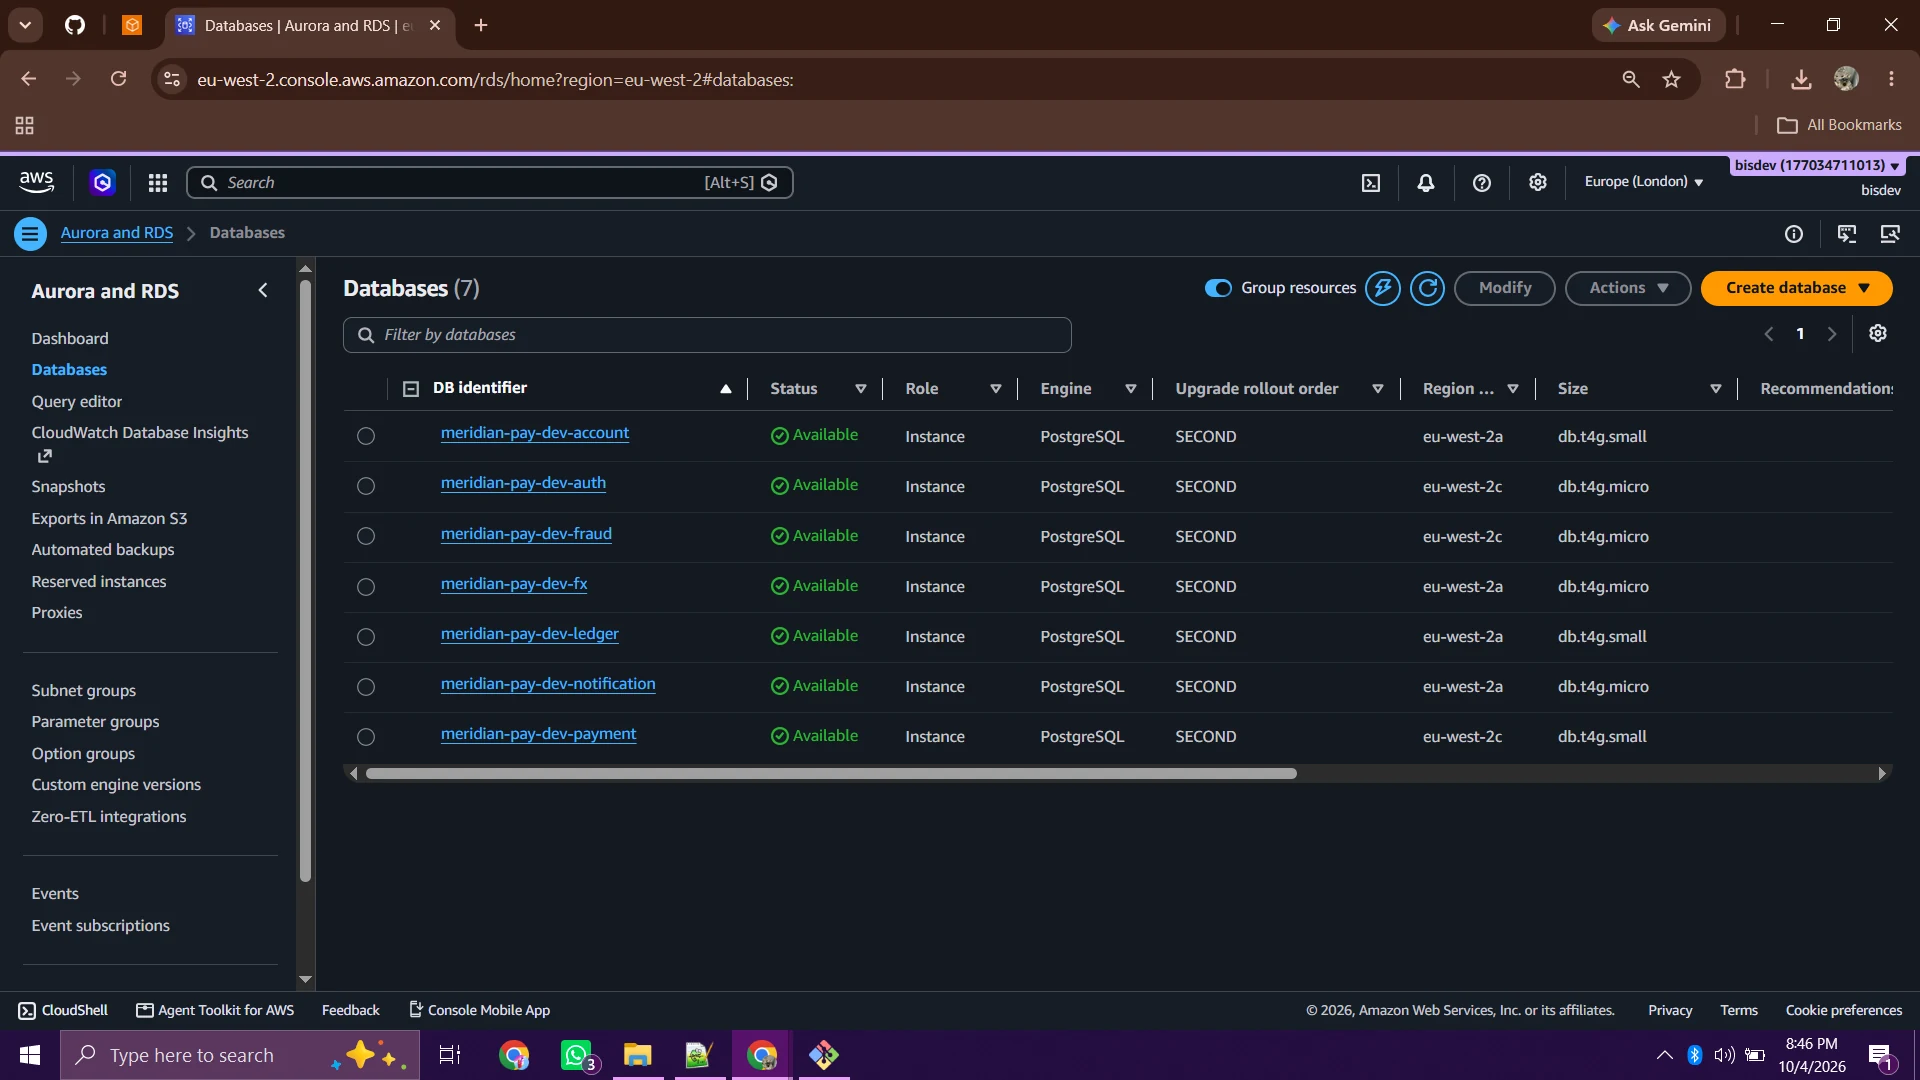The height and width of the screenshot is (1080, 1920).
Task: Open meridian-pay-dev-fx database link
Action: [514, 584]
